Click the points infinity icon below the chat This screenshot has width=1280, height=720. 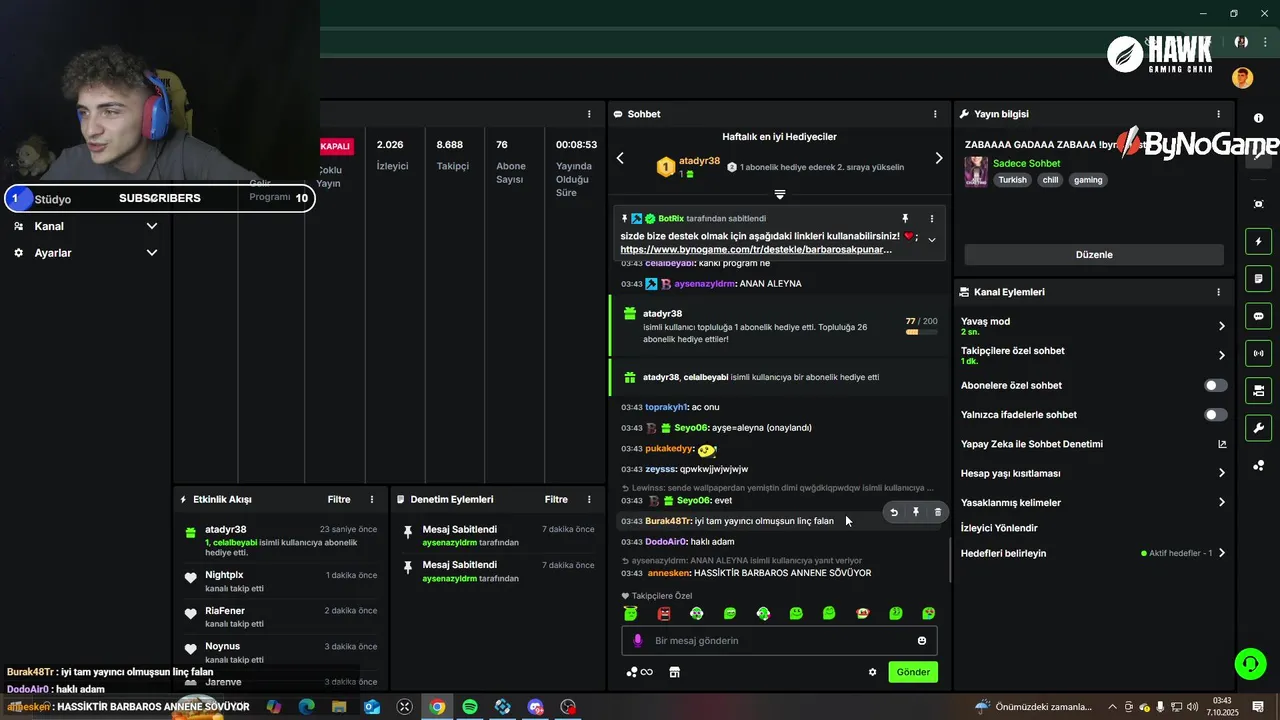(x=639, y=672)
